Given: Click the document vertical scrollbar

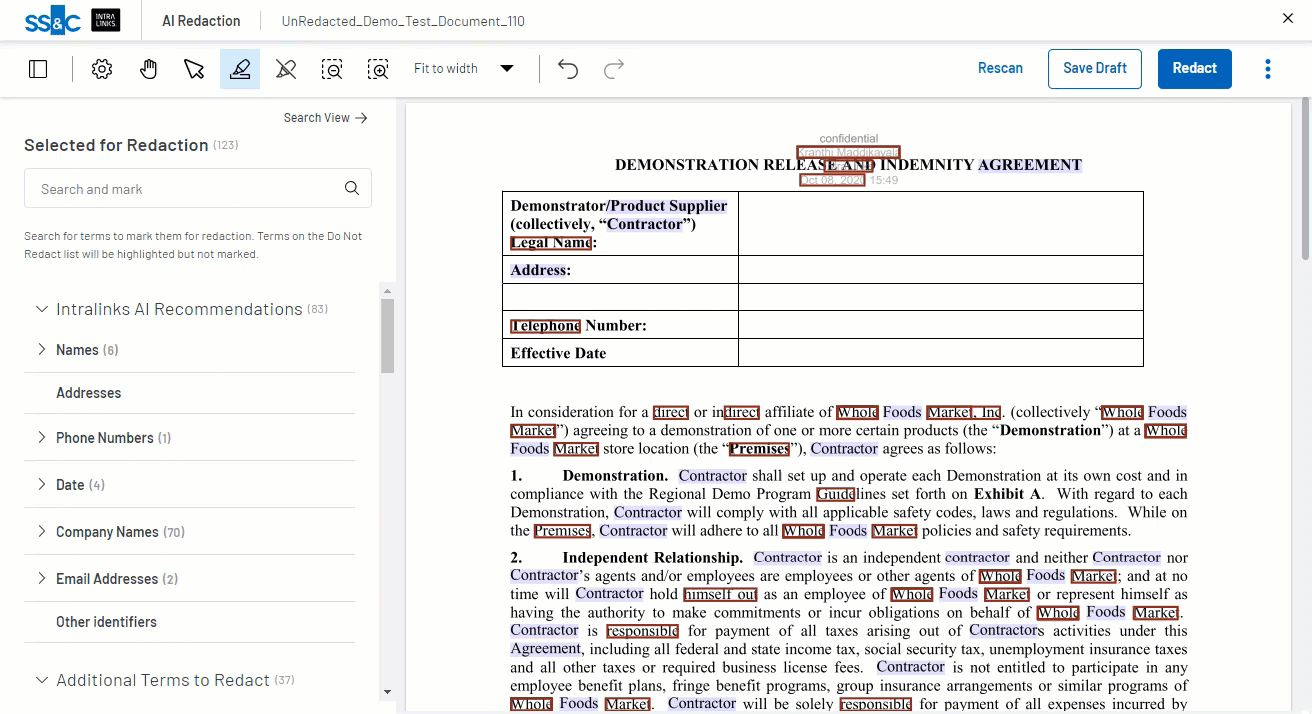Looking at the screenshot, I should click(x=1305, y=180).
